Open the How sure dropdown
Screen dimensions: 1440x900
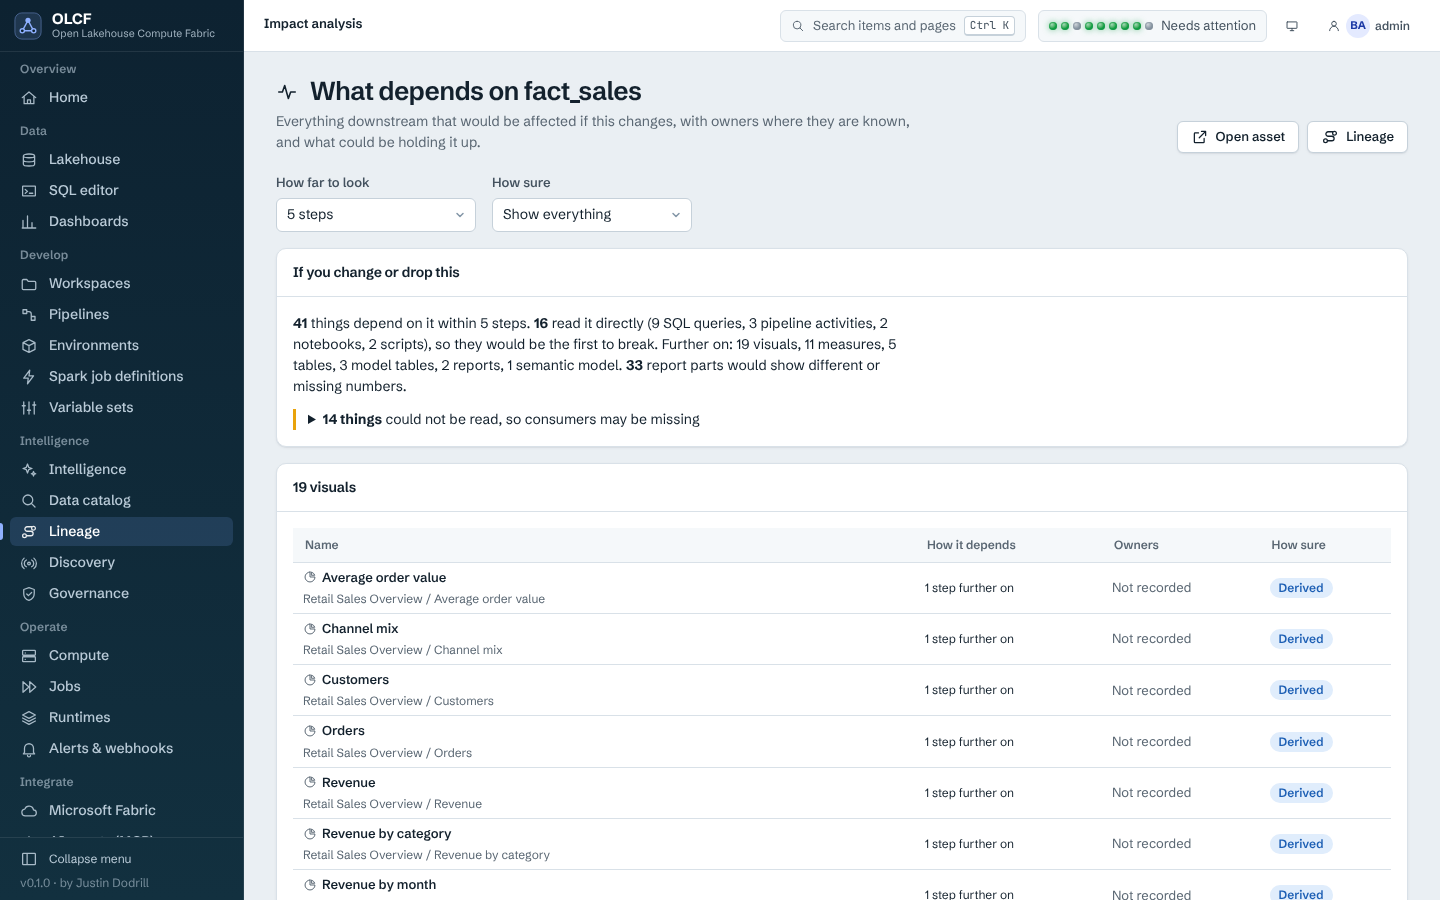[x=592, y=215]
